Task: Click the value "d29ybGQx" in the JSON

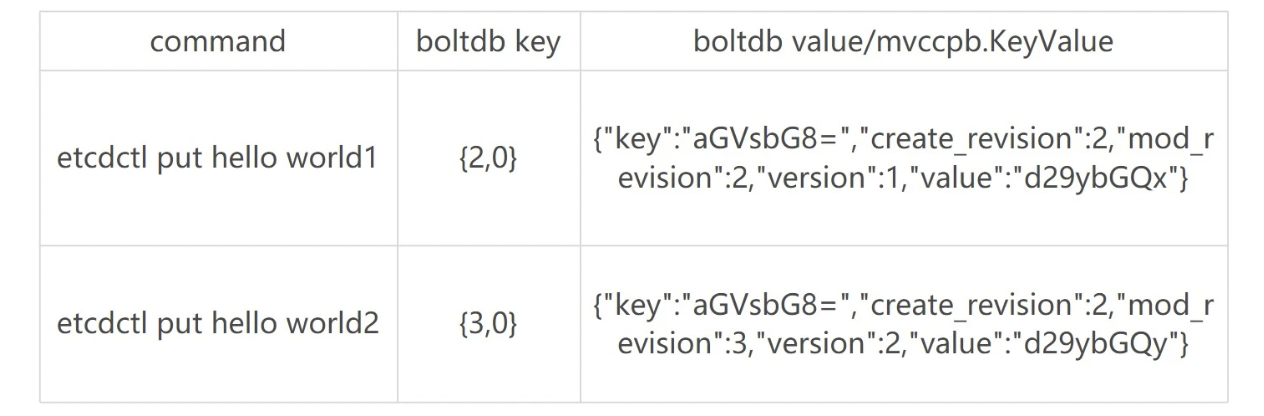Action: click(1098, 178)
